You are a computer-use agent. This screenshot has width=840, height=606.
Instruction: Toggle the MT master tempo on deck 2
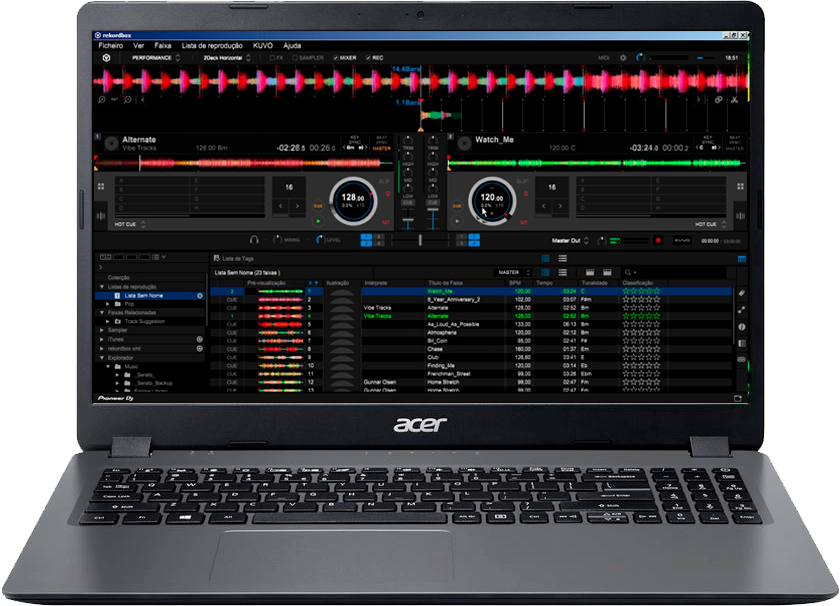coord(524,222)
